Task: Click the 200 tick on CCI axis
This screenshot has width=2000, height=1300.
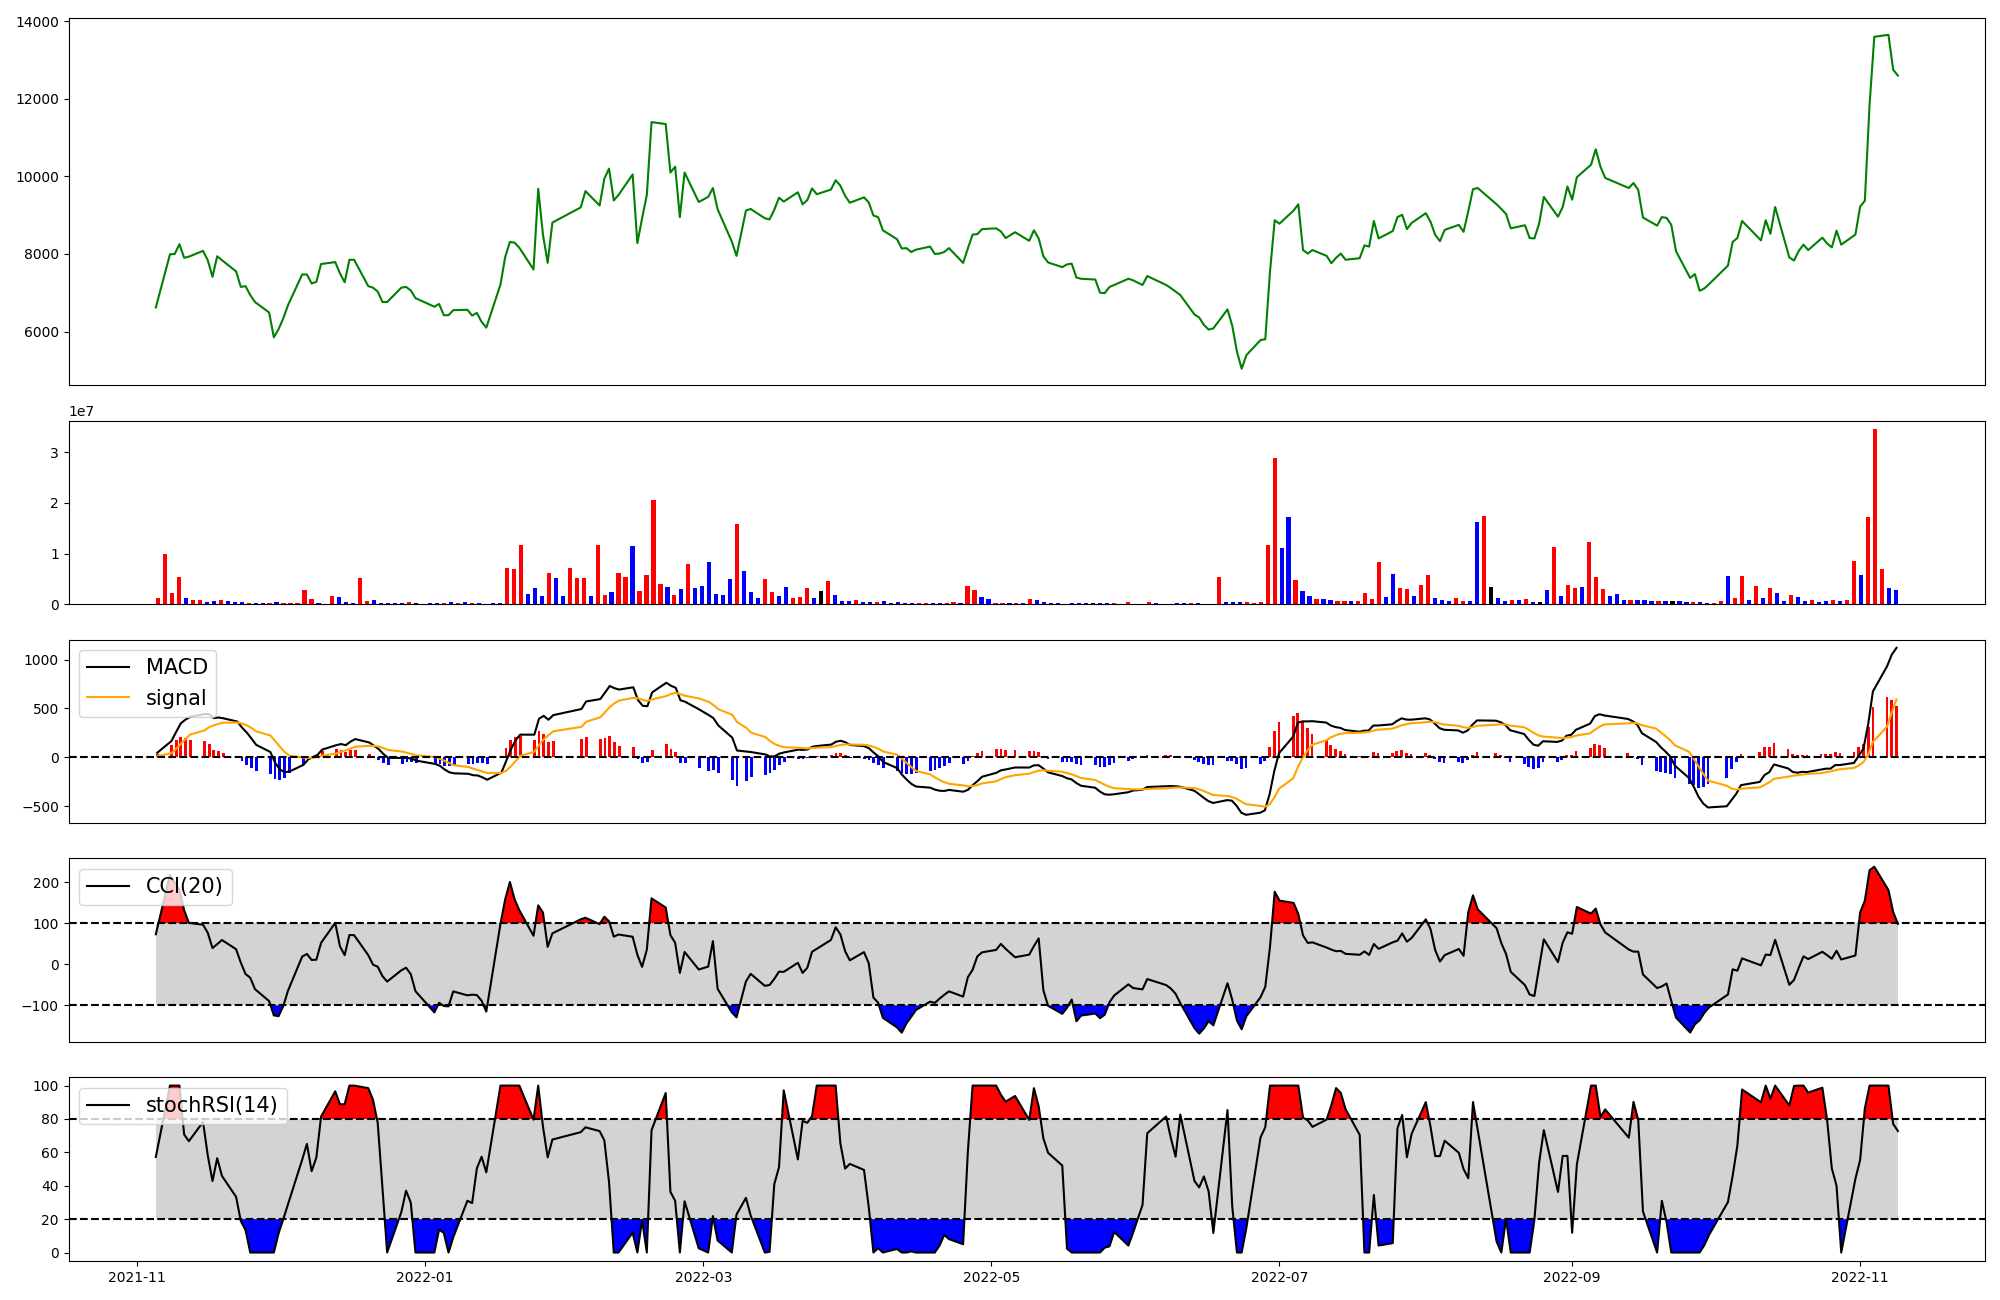Action: 45,883
